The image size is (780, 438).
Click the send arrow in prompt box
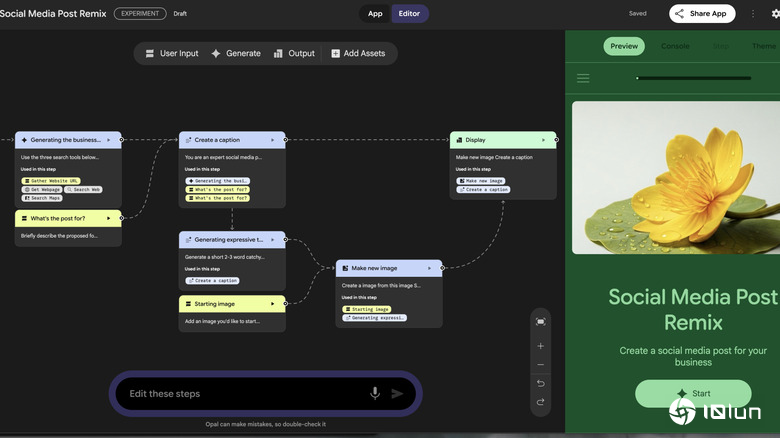click(x=397, y=394)
